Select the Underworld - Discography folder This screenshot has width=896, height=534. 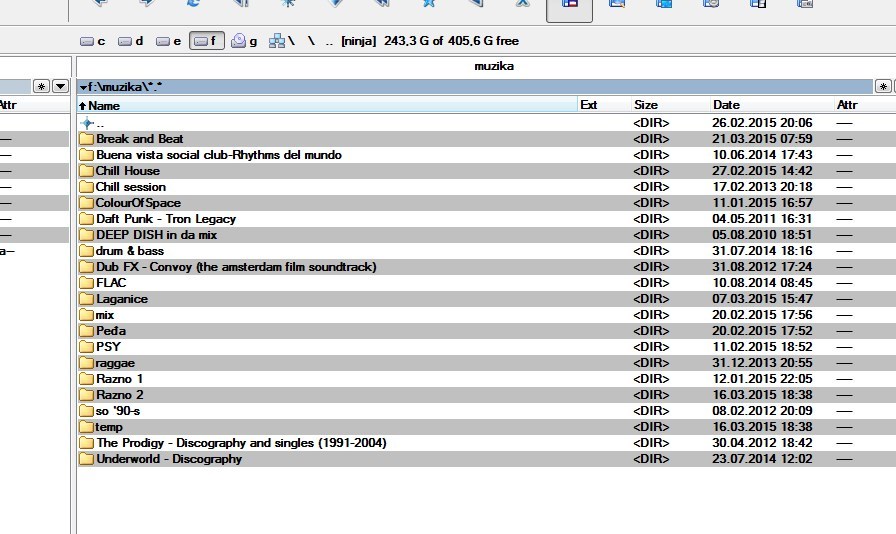168,459
